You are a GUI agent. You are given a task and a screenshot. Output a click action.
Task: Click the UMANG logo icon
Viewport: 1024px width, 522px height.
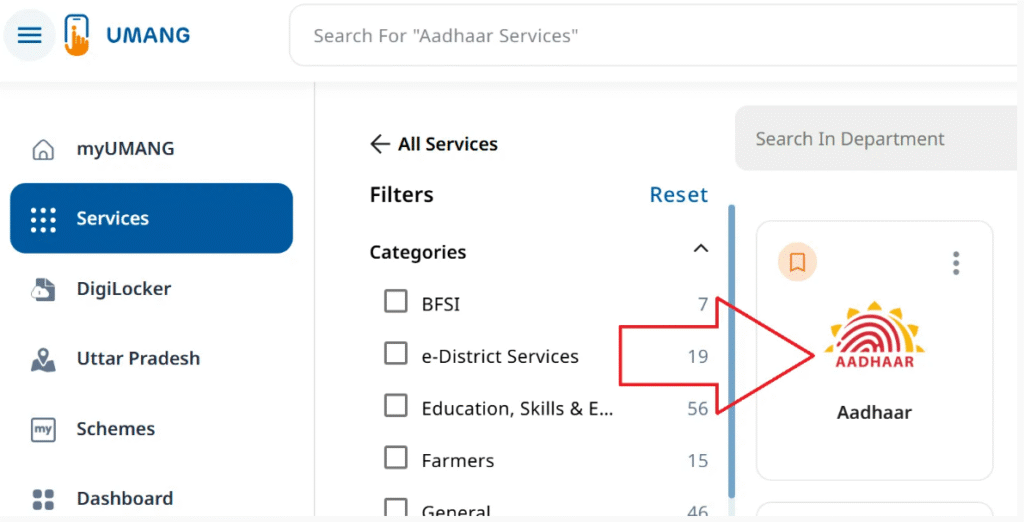click(x=77, y=36)
